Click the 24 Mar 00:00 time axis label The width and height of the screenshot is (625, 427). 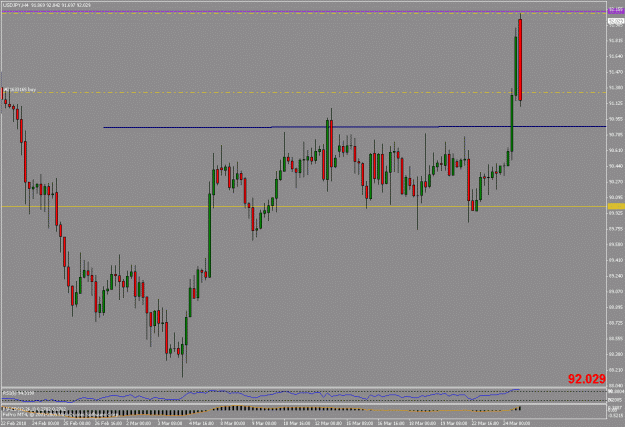point(517,423)
